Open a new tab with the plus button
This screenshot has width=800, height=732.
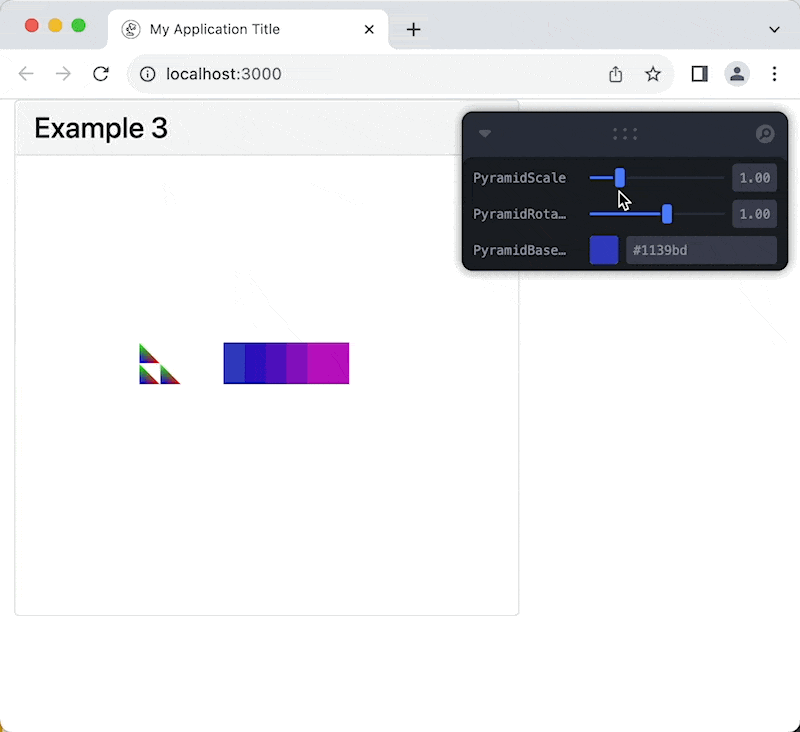click(x=413, y=29)
